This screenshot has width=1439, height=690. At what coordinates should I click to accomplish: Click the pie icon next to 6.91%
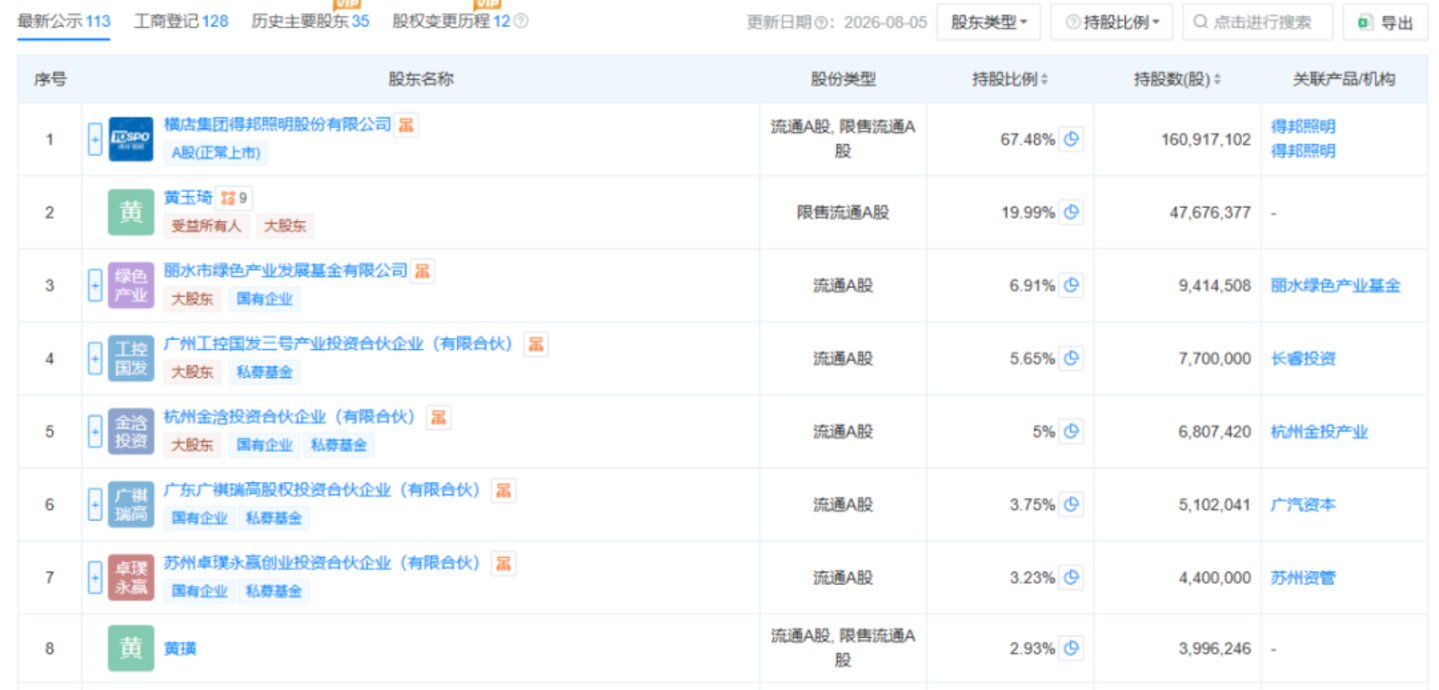1071,285
